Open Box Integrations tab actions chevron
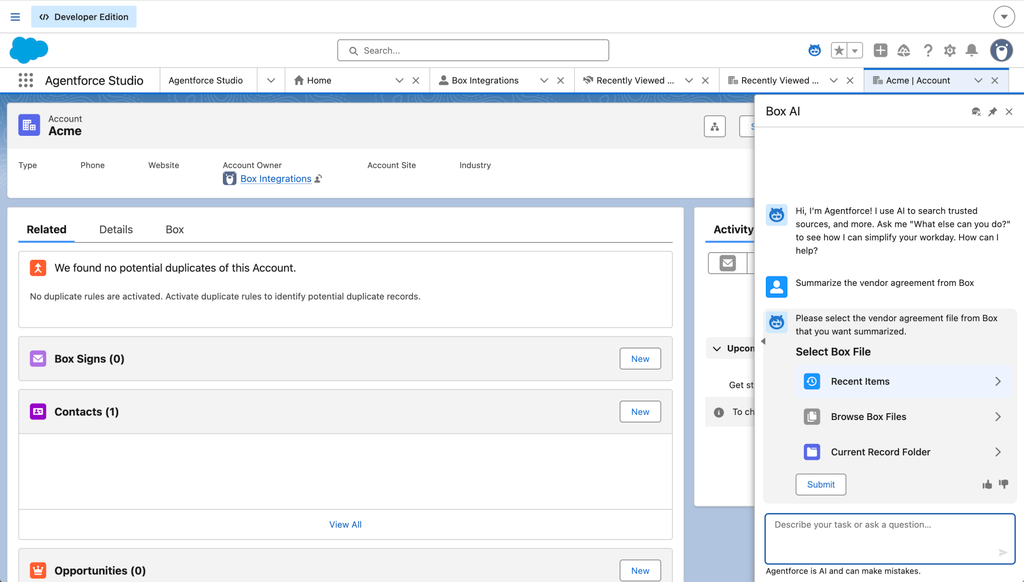Screen dimensions: 1024x582 pyautogui.click(x=544, y=80)
